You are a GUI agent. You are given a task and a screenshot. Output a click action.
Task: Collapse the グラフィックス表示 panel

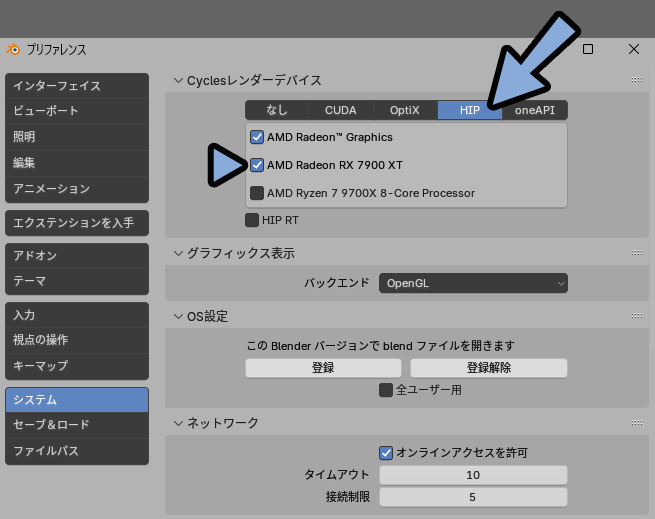point(178,253)
